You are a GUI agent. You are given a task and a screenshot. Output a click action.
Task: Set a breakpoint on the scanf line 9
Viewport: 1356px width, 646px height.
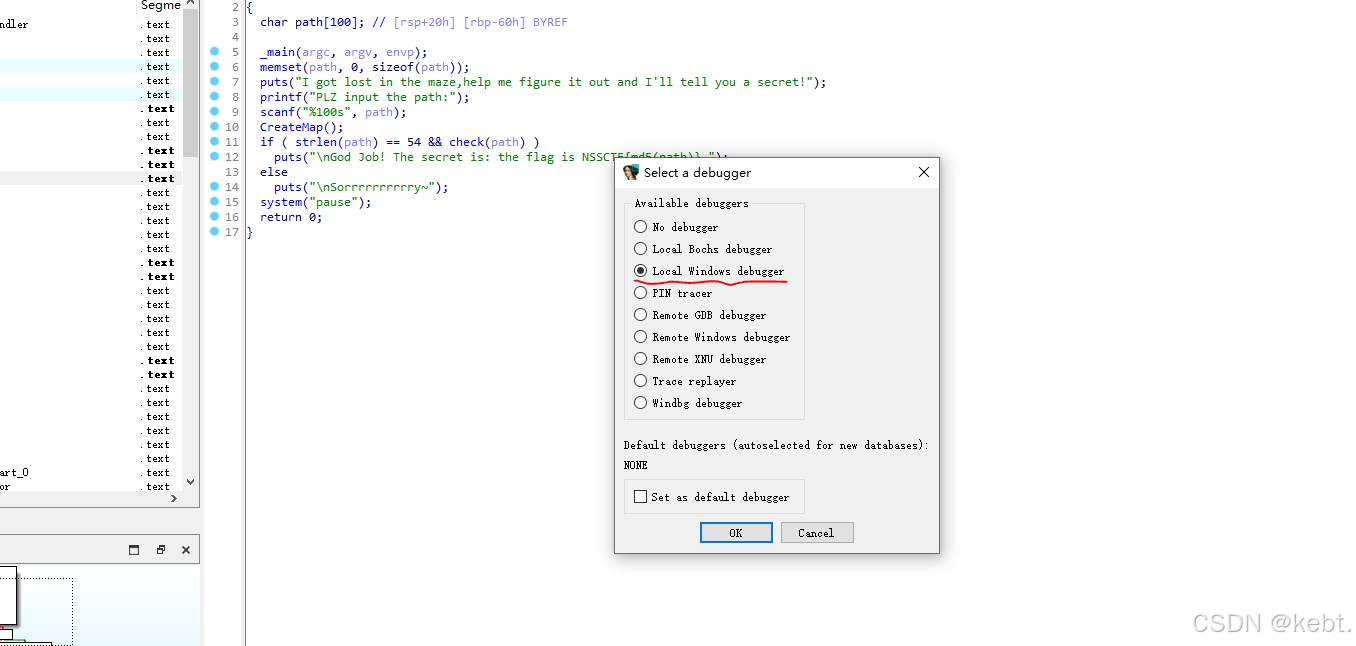214,112
